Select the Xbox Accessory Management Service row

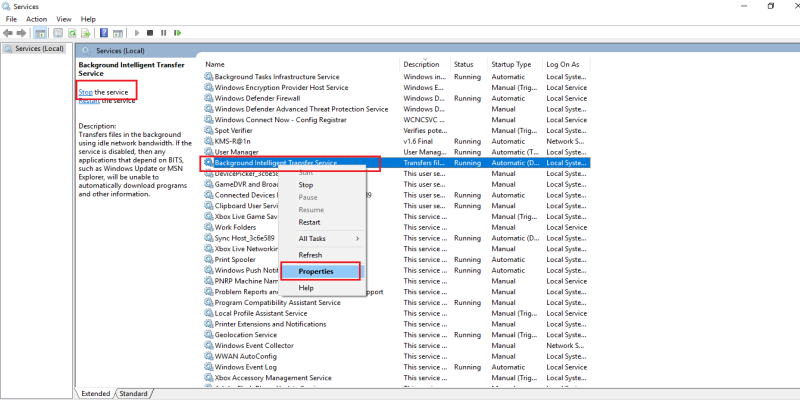coord(396,378)
